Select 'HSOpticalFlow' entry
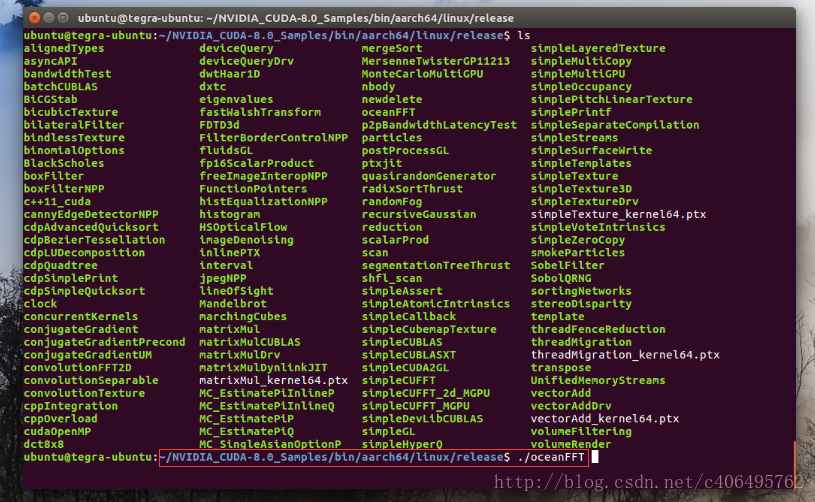Viewport: 815px width, 502px height. click(x=243, y=227)
